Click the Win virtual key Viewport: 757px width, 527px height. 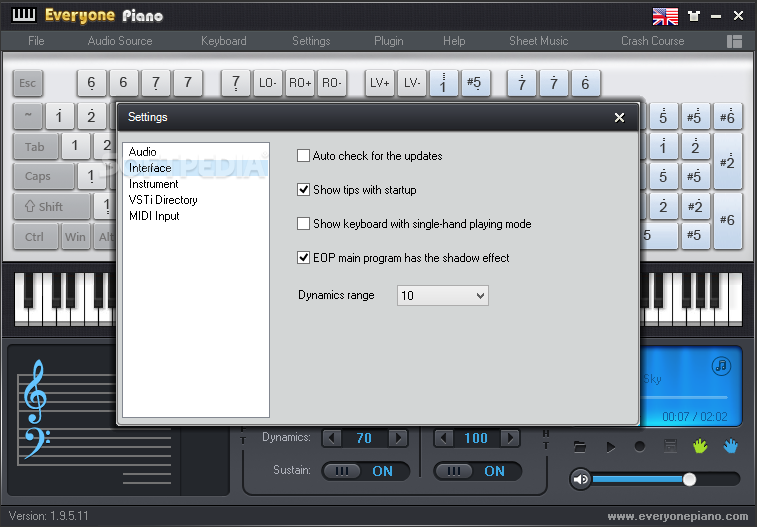[76, 236]
